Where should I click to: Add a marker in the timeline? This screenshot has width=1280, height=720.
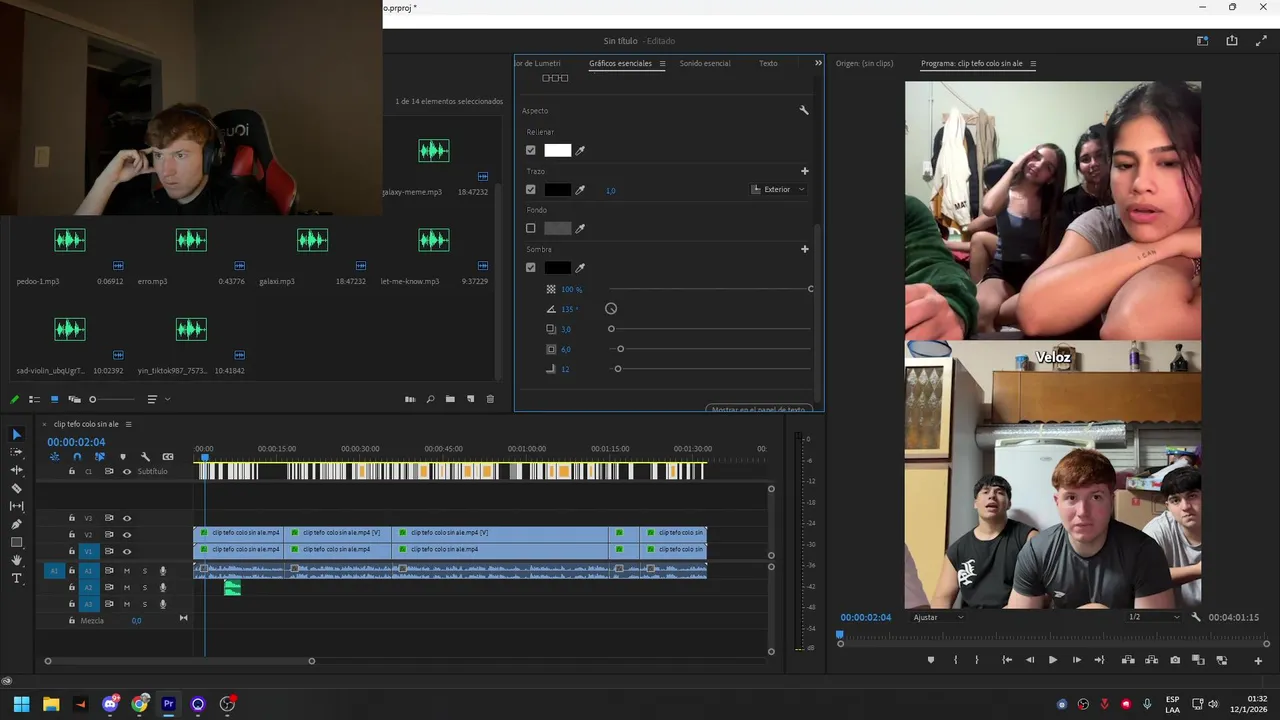click(123, 457)
